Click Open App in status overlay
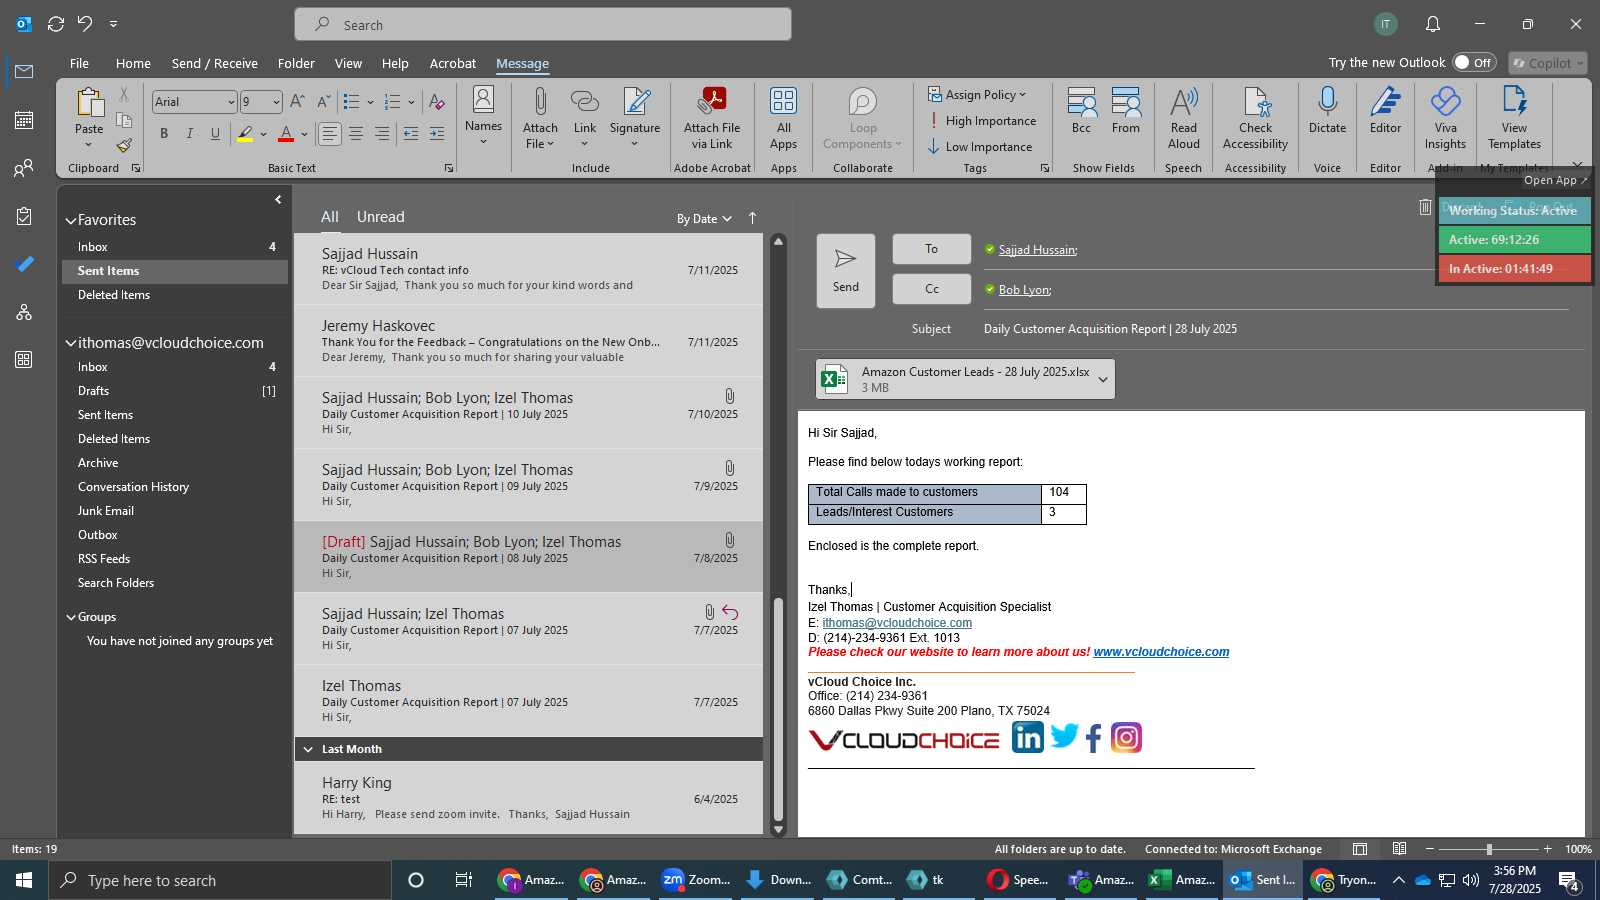Image resolution: width=1600 pixels, height=900 pixels. point(1555,181)
